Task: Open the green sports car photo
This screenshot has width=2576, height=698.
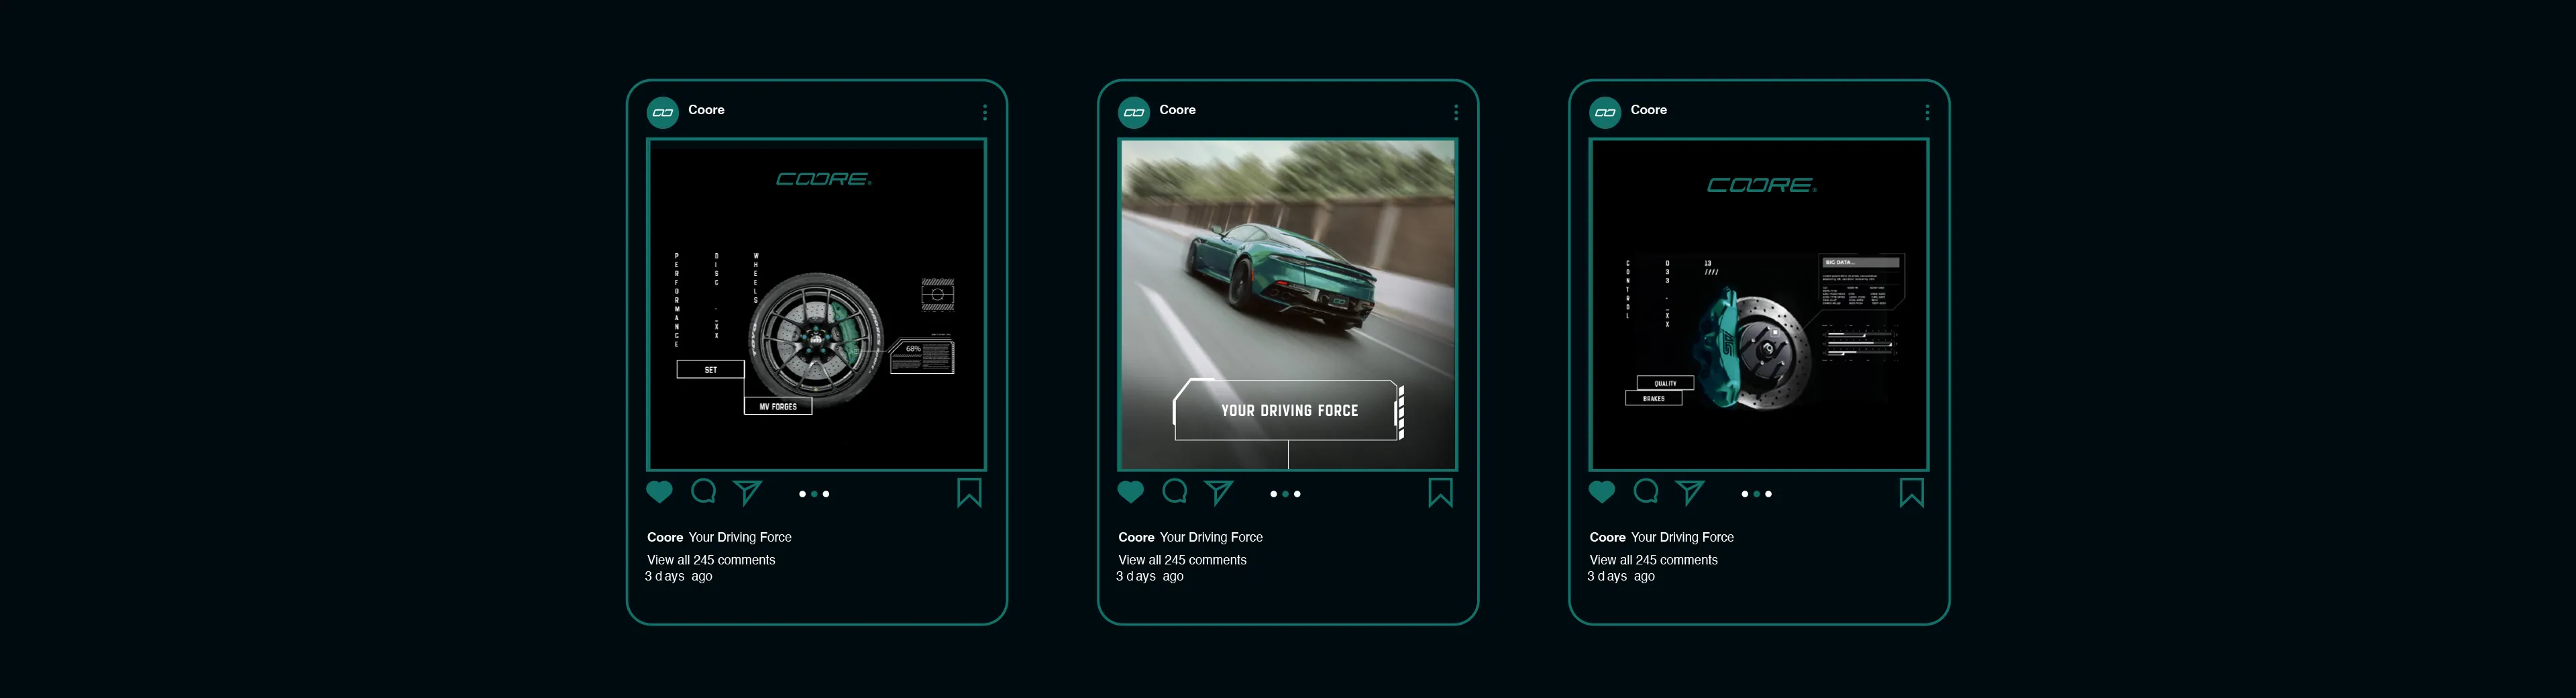Action: pyautogui.click(x=1288, y=304)
